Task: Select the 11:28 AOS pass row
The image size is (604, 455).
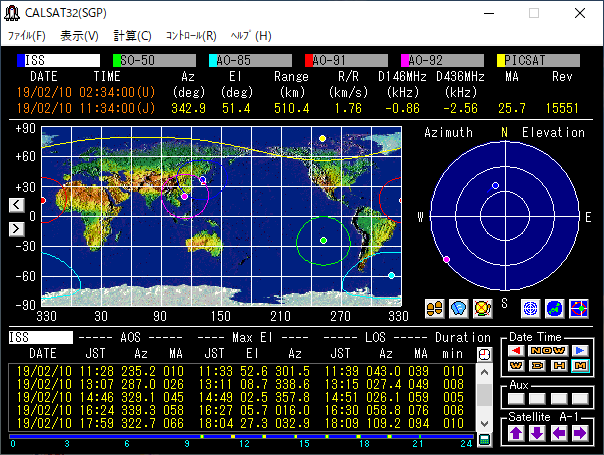Action: (x=240, y=371)
